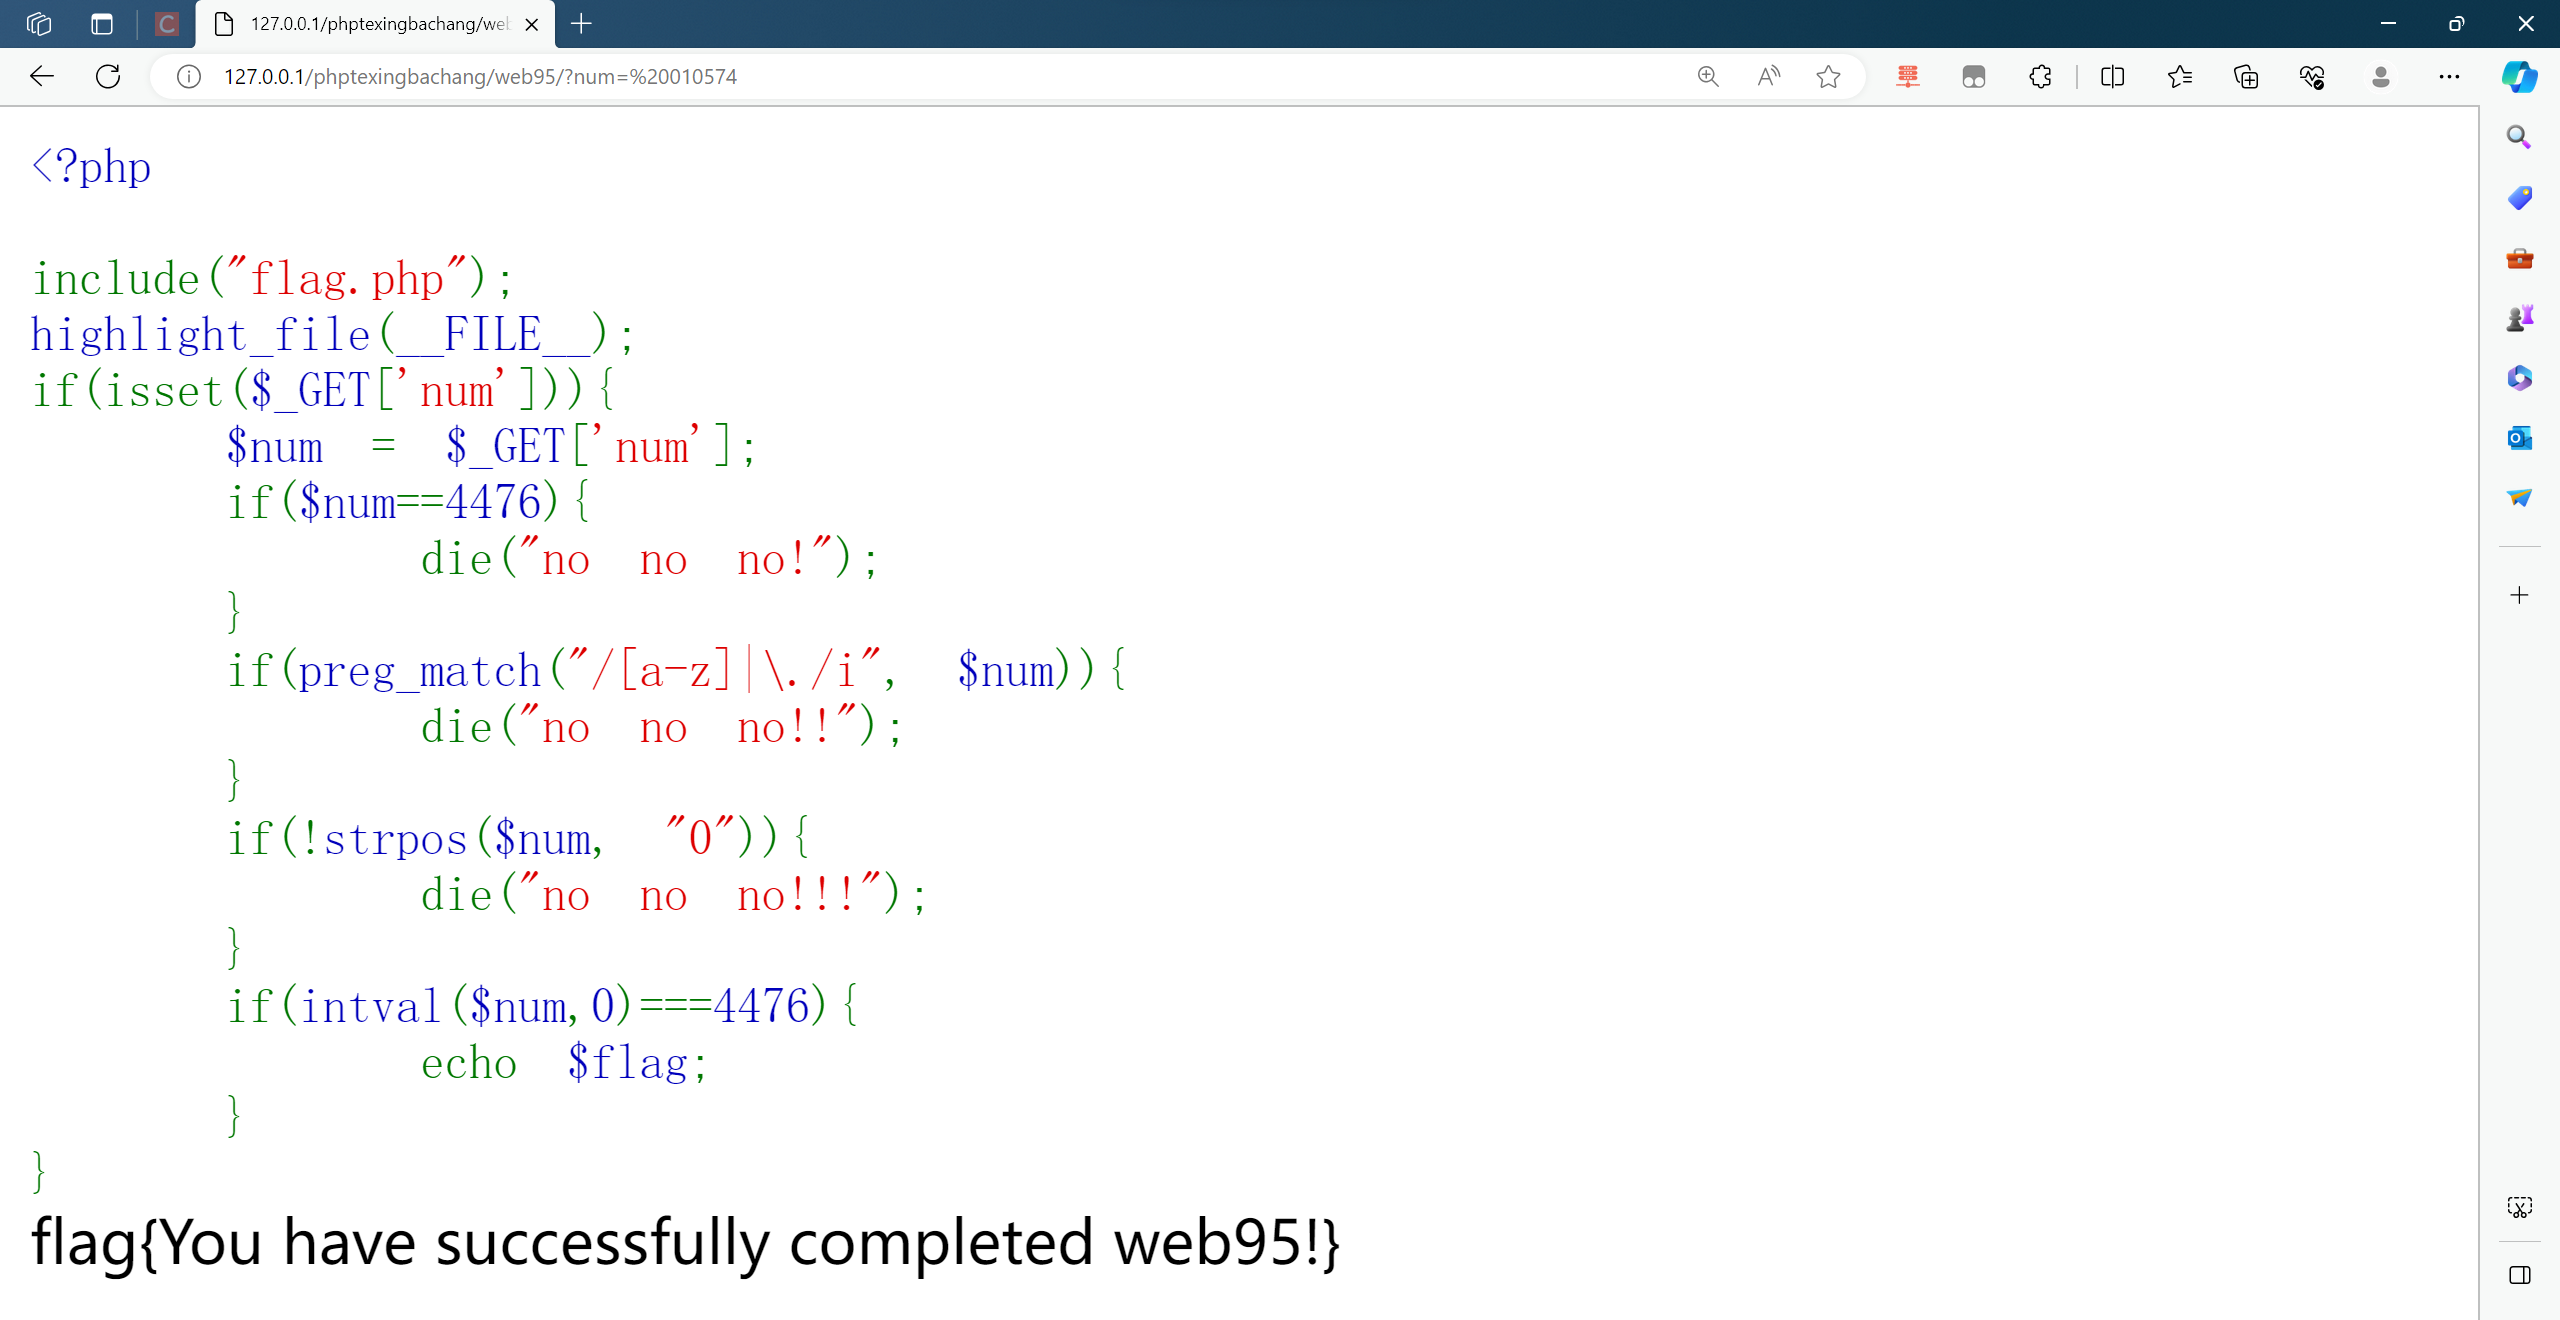Image resolution: width=2560 pixels, height=1320 pixels.
Task: Launch Outlook from the sidebar
Action: click(x=2519, y=438)
